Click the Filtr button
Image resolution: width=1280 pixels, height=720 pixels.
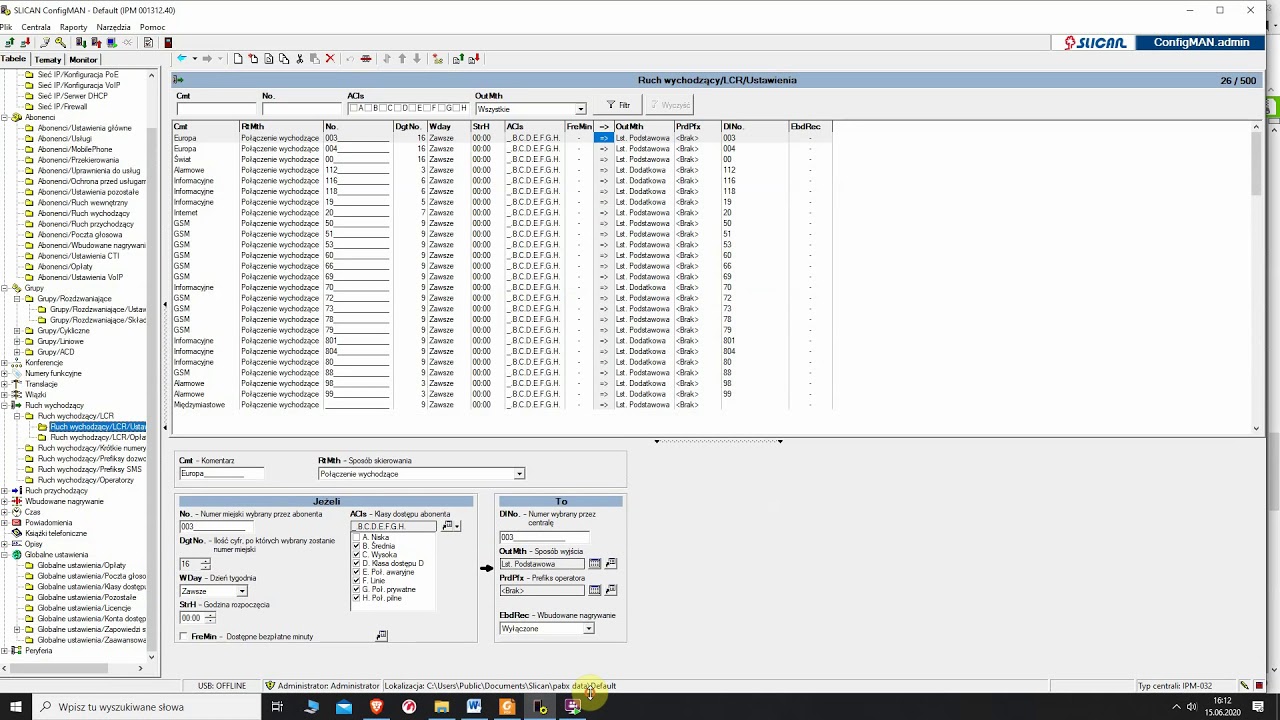pyautogui.click(x=619, y=105)
